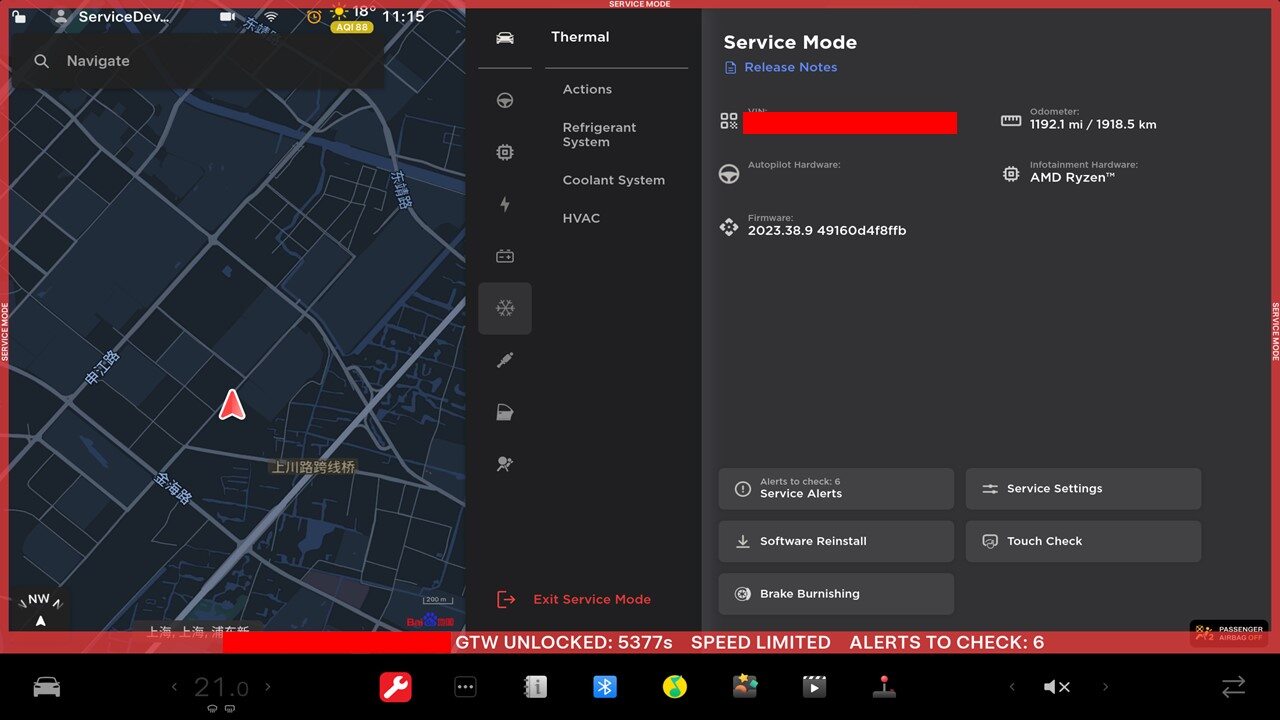Increase cabin temperature with right arrow
Viewport: 1280px width, 720px height.
tap(268, 687)
